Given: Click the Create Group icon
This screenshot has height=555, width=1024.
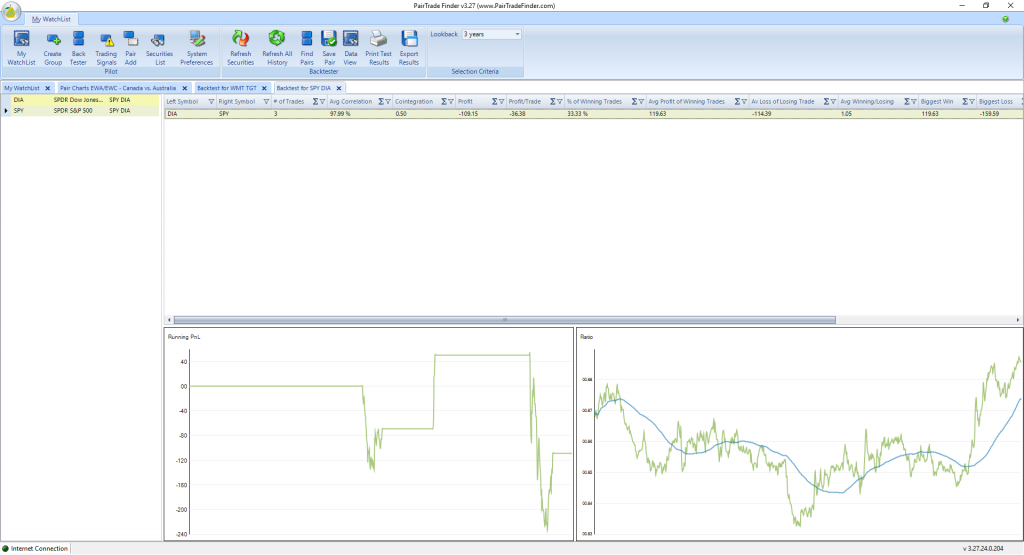Looking at the screenshot, I should click(53, 46).
